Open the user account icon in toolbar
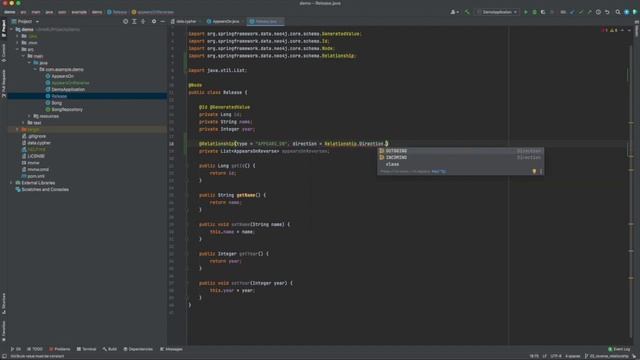 tap(454, 12)
